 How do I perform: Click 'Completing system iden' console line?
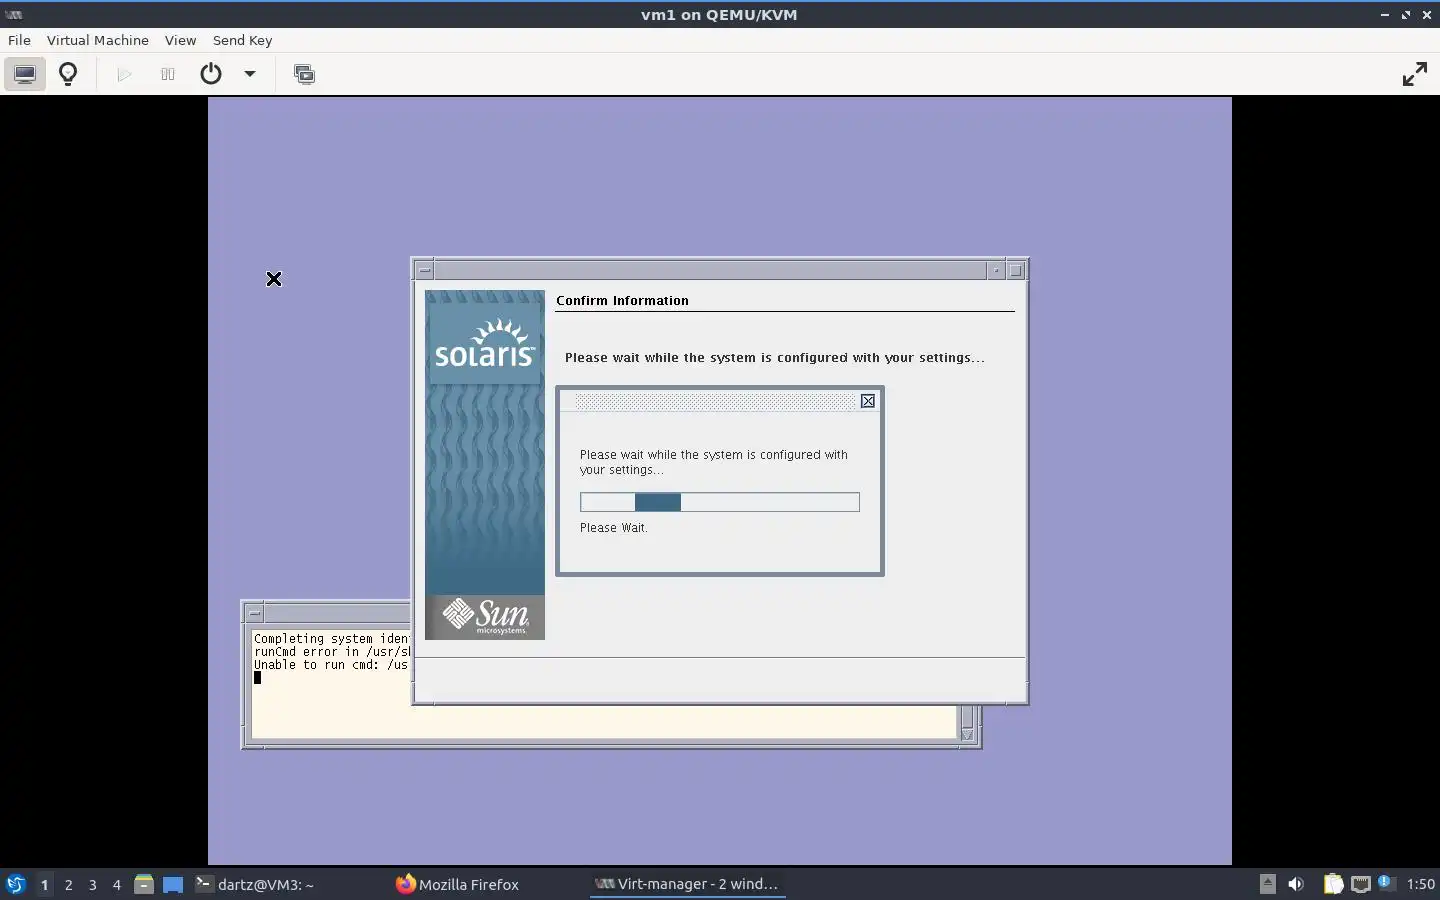331,639
